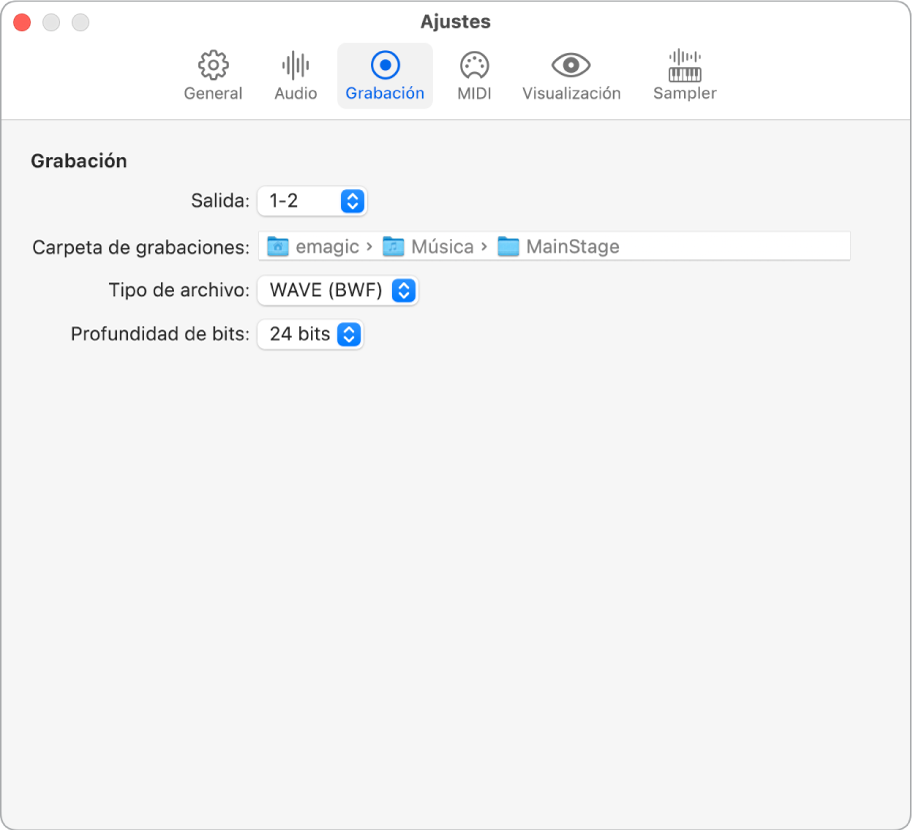Click the MainStage folder icon in path
Viewport: 912px width, 830px height.
click(x=509, y=247)
